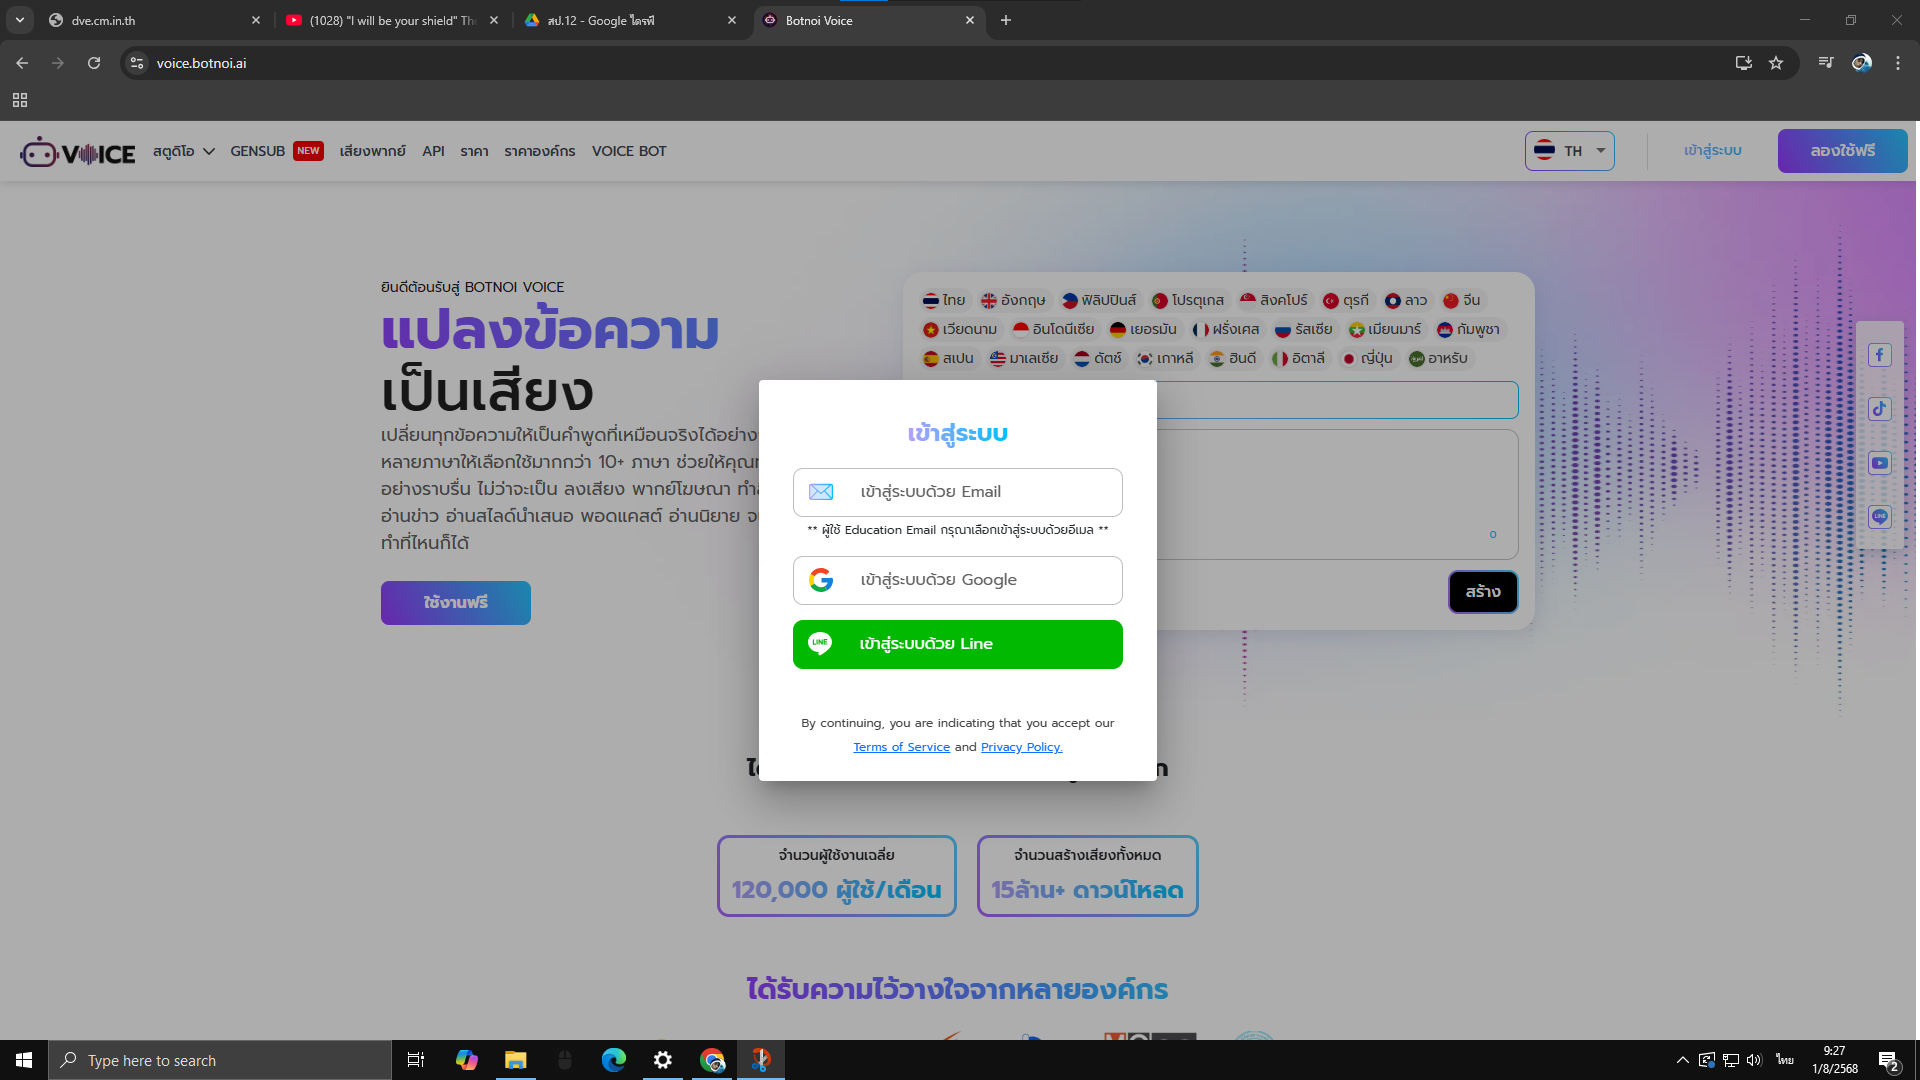
Task: Expand the TH language dropdown
Action: click(x=1569, y=151)
